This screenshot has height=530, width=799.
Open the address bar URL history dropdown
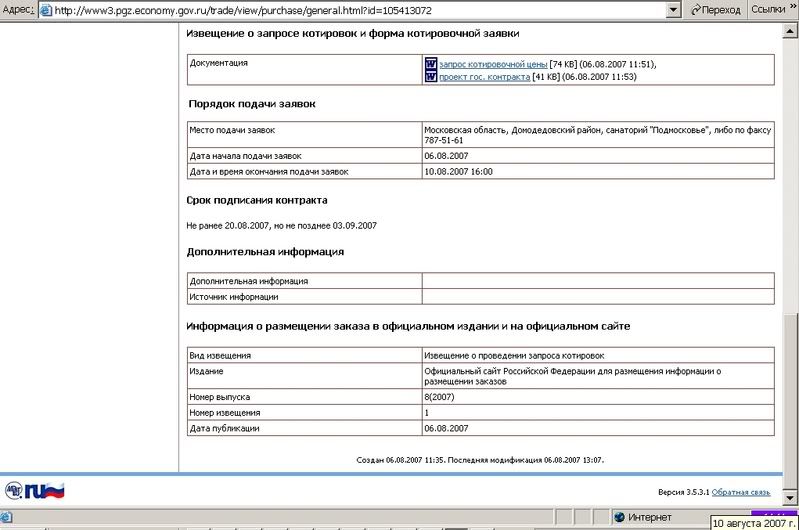coord(675,10)
